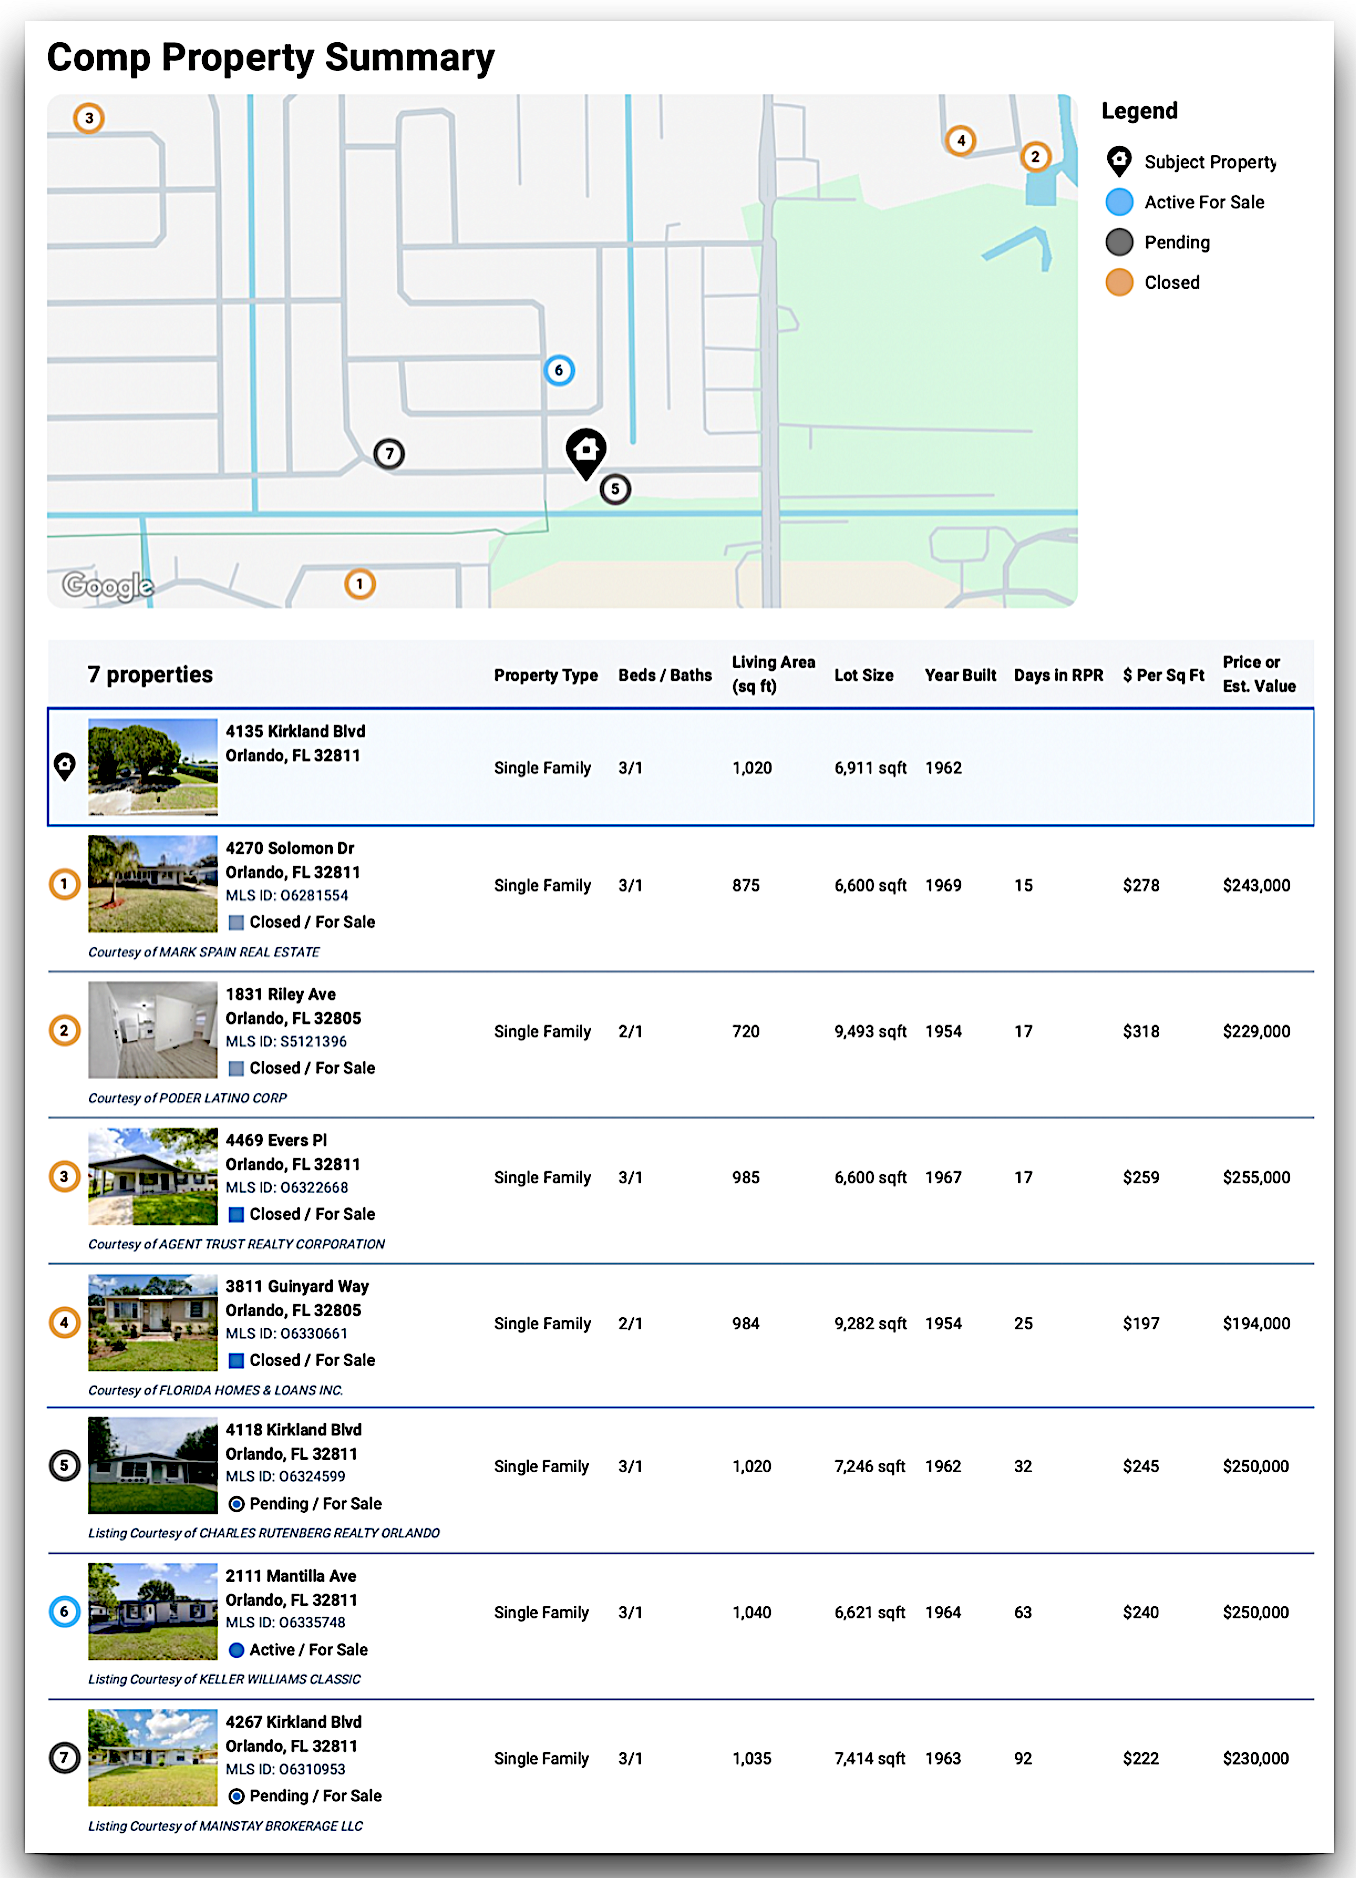Image resolution: width=1356 pixels, height=1878 pixels.
Task: Select map marker number 1 near bottom
Action: click(360, 584)
